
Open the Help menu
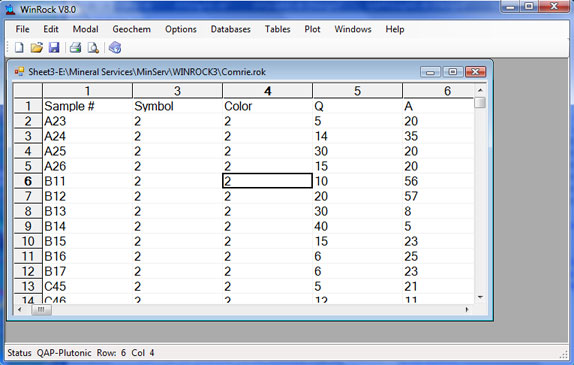(x=395, y=29)
